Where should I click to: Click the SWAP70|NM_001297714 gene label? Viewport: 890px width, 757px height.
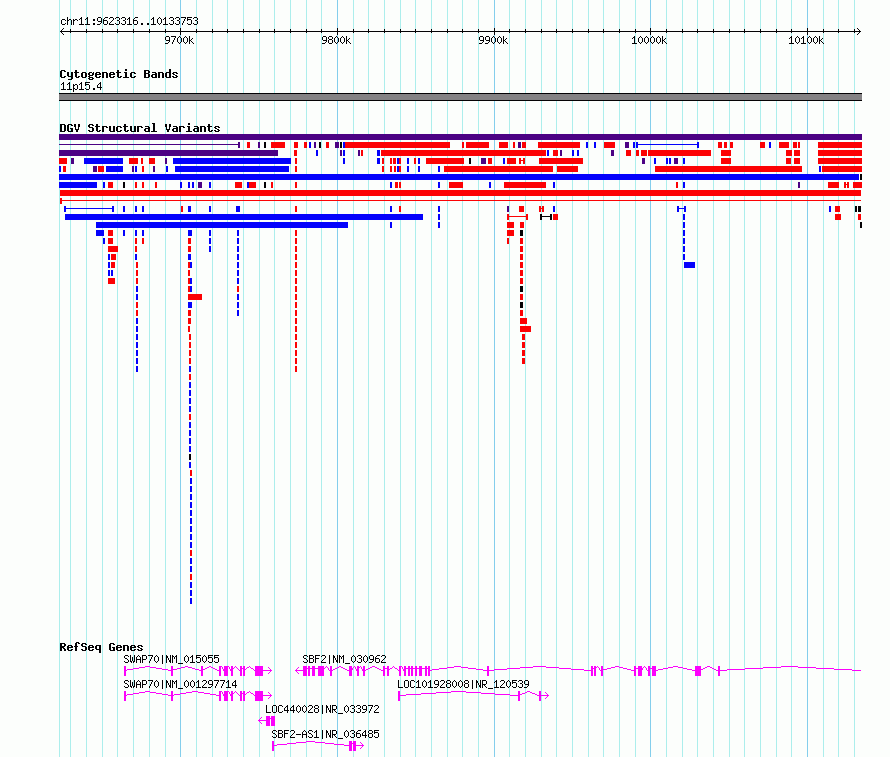point(180,684)
